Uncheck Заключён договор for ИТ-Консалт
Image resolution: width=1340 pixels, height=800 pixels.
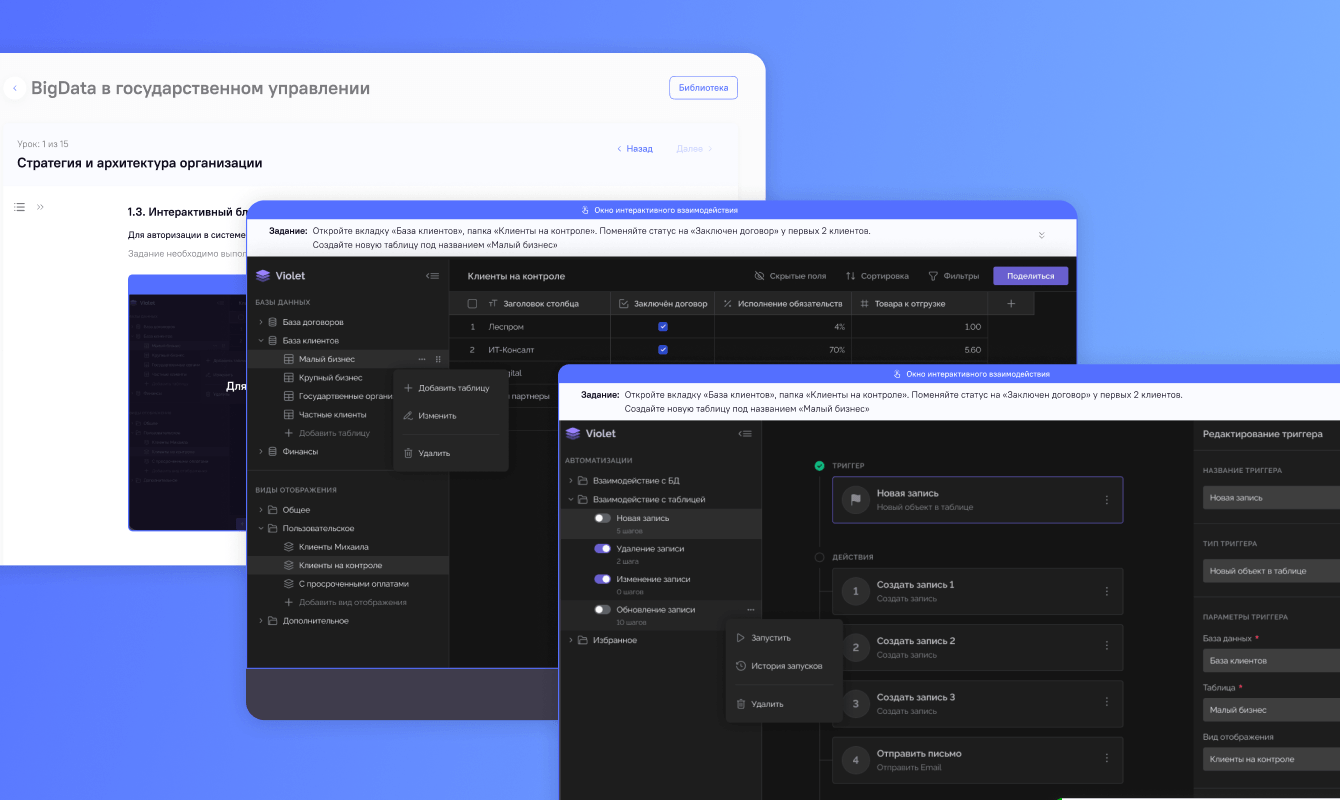click(662, 350)
